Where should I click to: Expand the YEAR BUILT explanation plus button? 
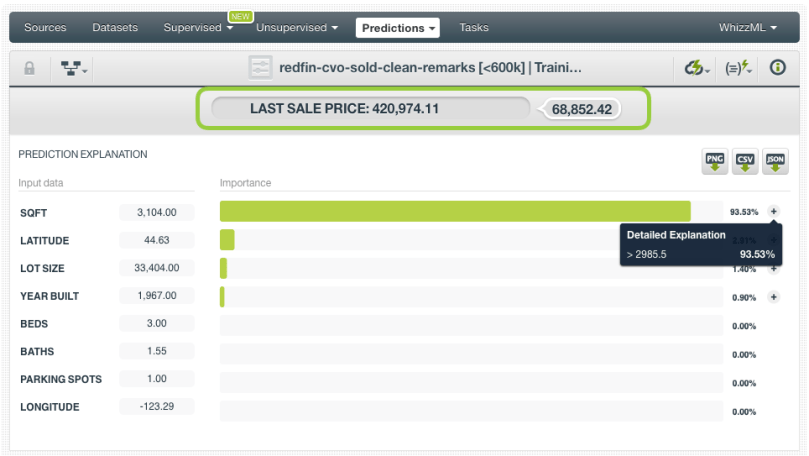coord(773,297)
